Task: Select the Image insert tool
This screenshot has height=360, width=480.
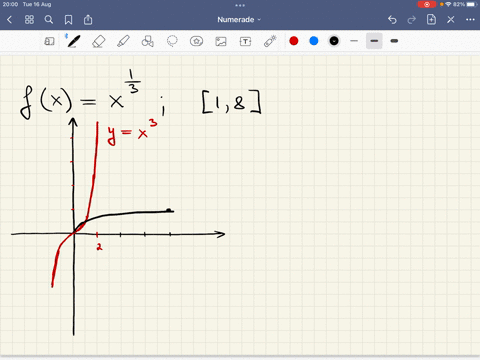Action: pos(221,41)
